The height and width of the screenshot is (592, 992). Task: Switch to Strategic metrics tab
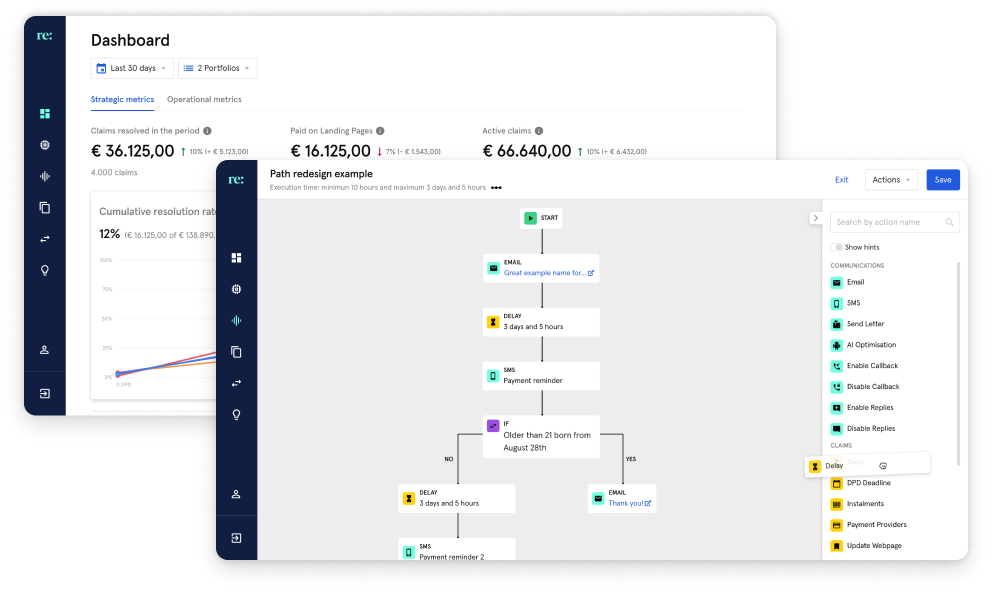tap(122, 100)
